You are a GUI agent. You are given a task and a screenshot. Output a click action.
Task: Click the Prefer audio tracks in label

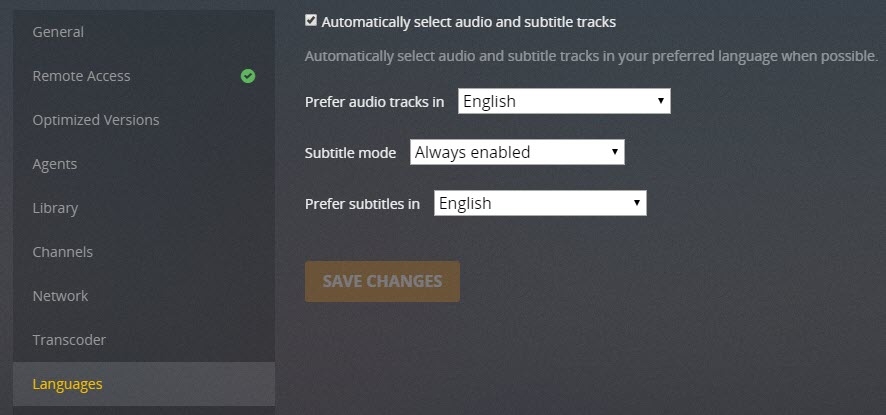click(x=374, y=102)
